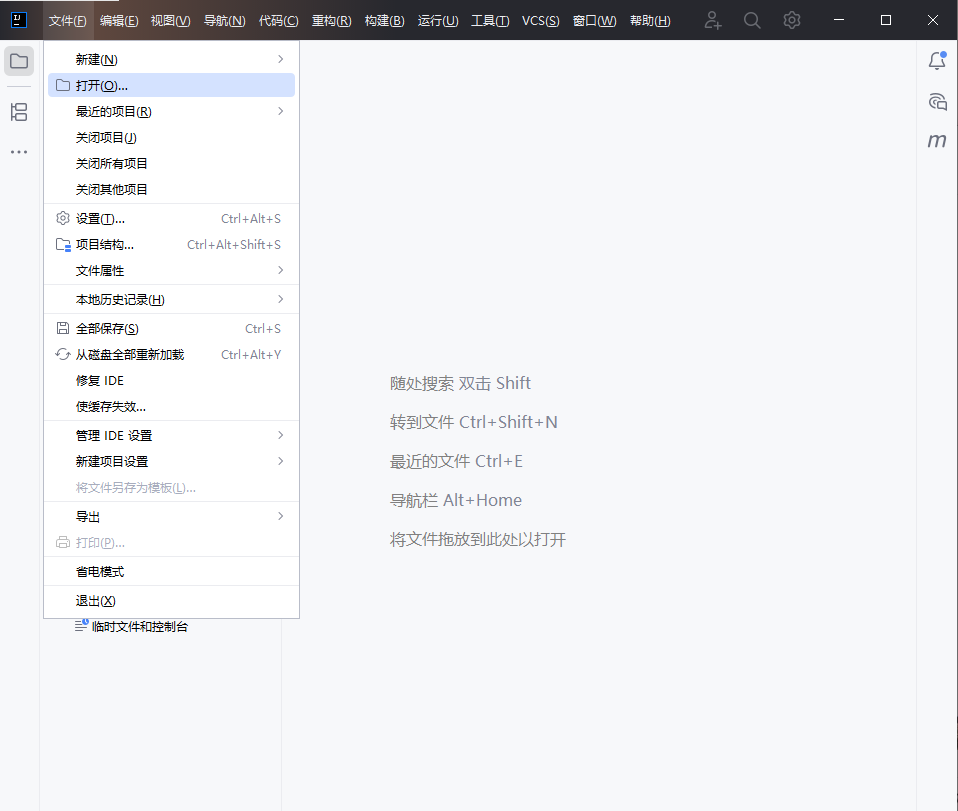Image resolution: width=958 pixels, height=811 pixels.
Task: Open the Notifications bell icon
Action: tap(937, 61)
